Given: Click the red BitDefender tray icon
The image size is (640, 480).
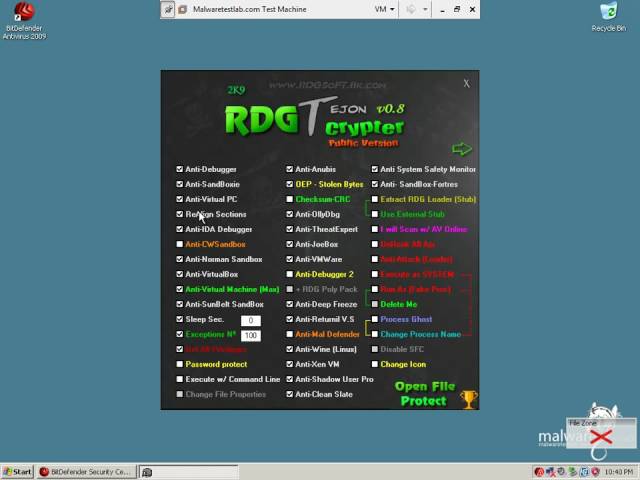Looking at the screenshot, I should (x=539, y=472).
